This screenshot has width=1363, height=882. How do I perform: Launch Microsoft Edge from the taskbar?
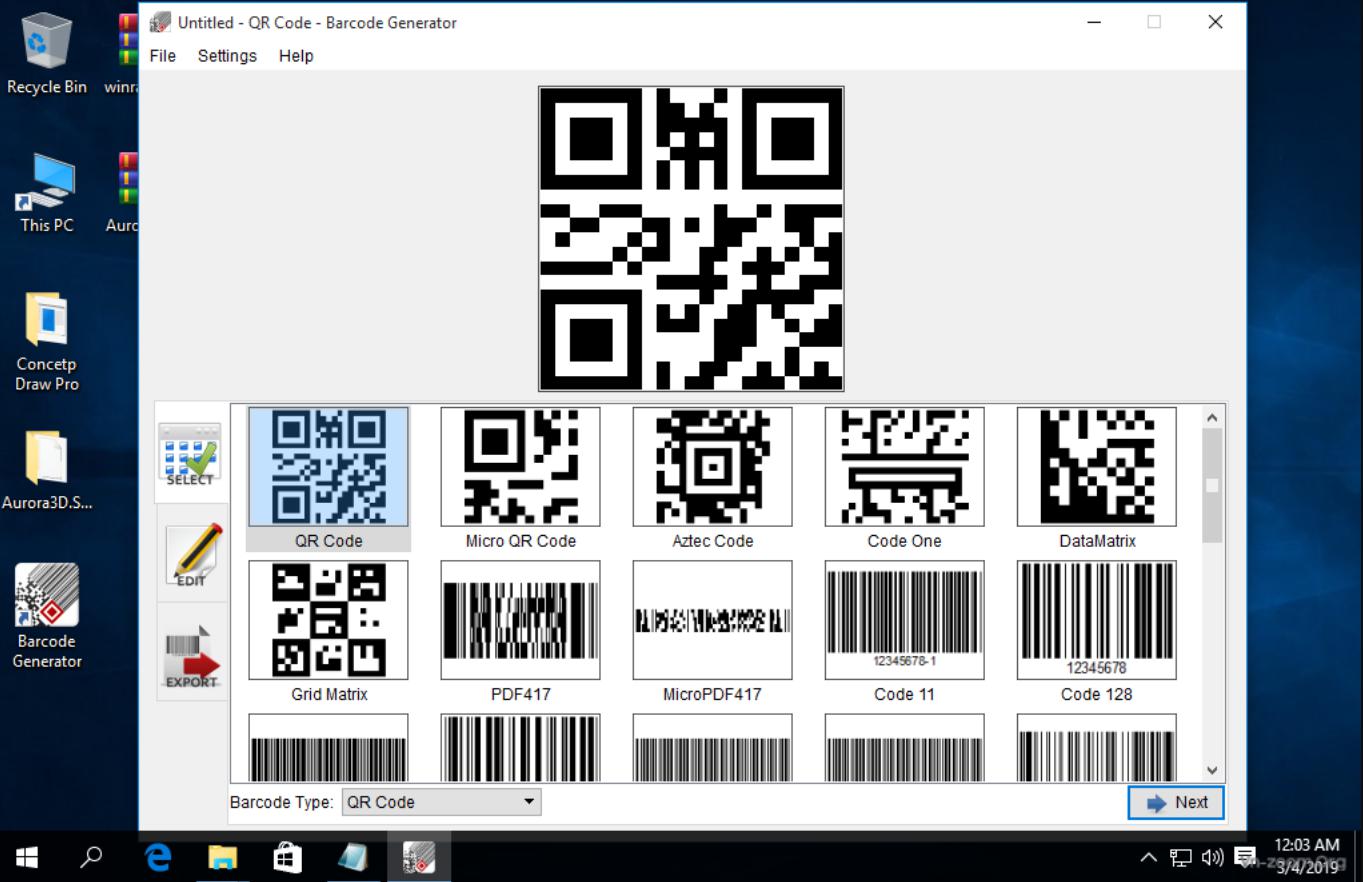(x=158, y=857)
